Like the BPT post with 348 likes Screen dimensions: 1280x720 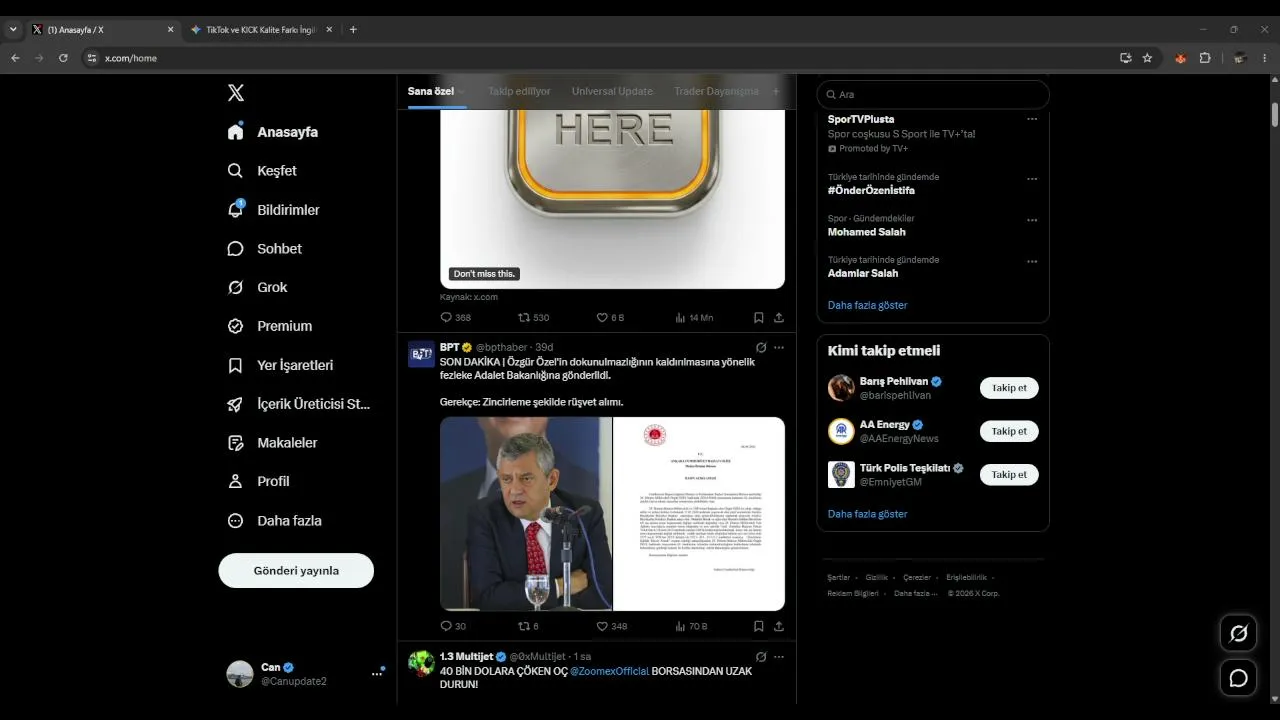[x=612, y=627]
